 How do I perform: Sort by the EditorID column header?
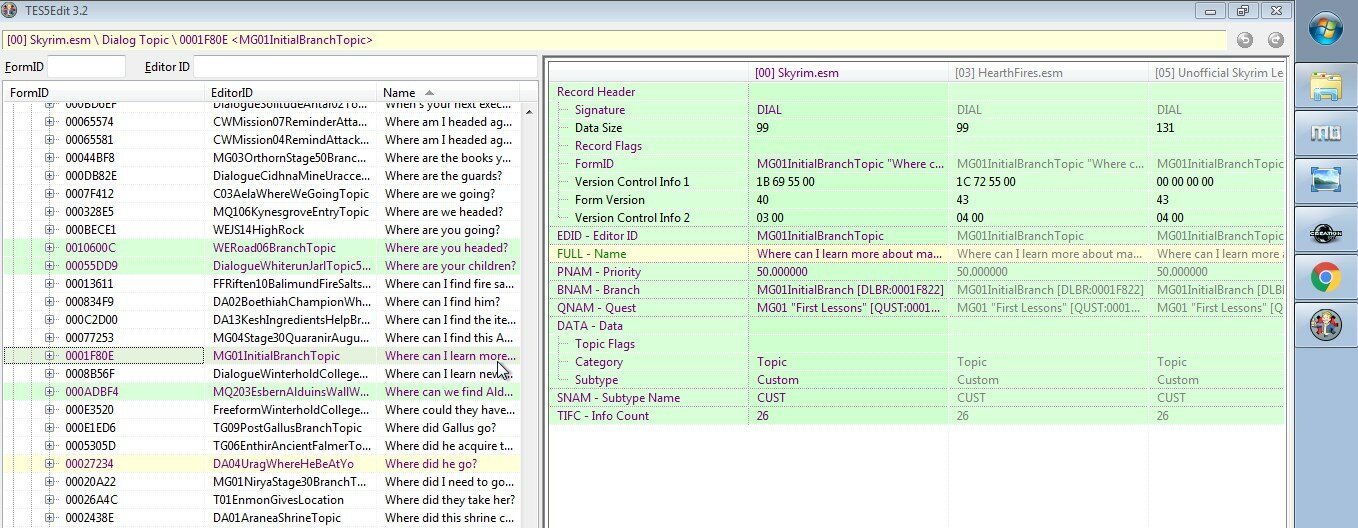click(292, 93)
